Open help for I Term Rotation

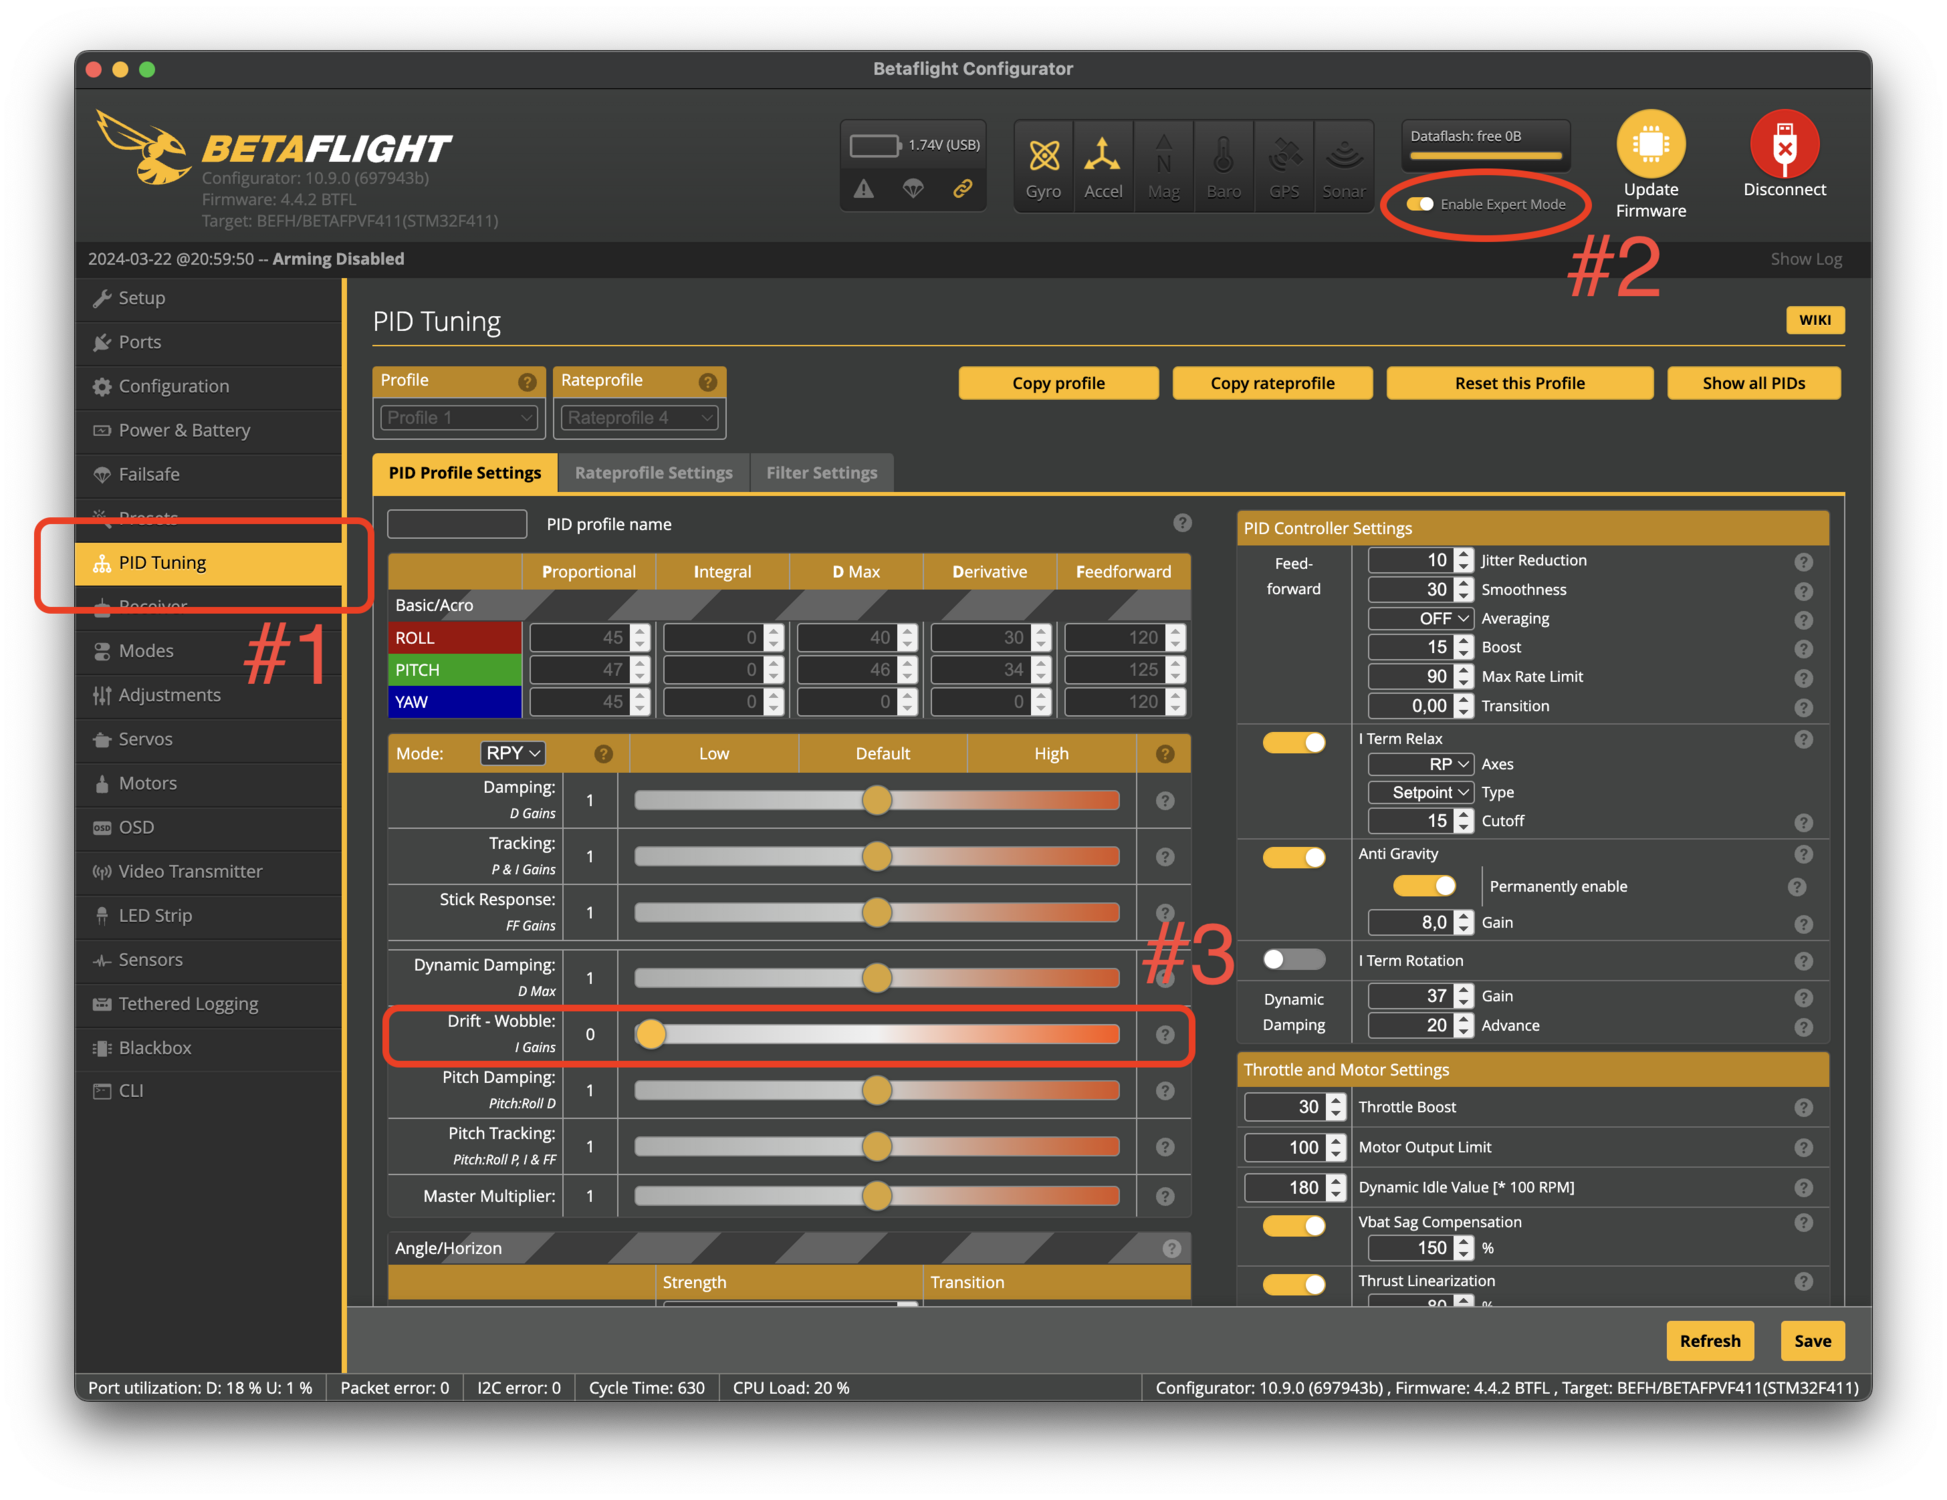1803,961
